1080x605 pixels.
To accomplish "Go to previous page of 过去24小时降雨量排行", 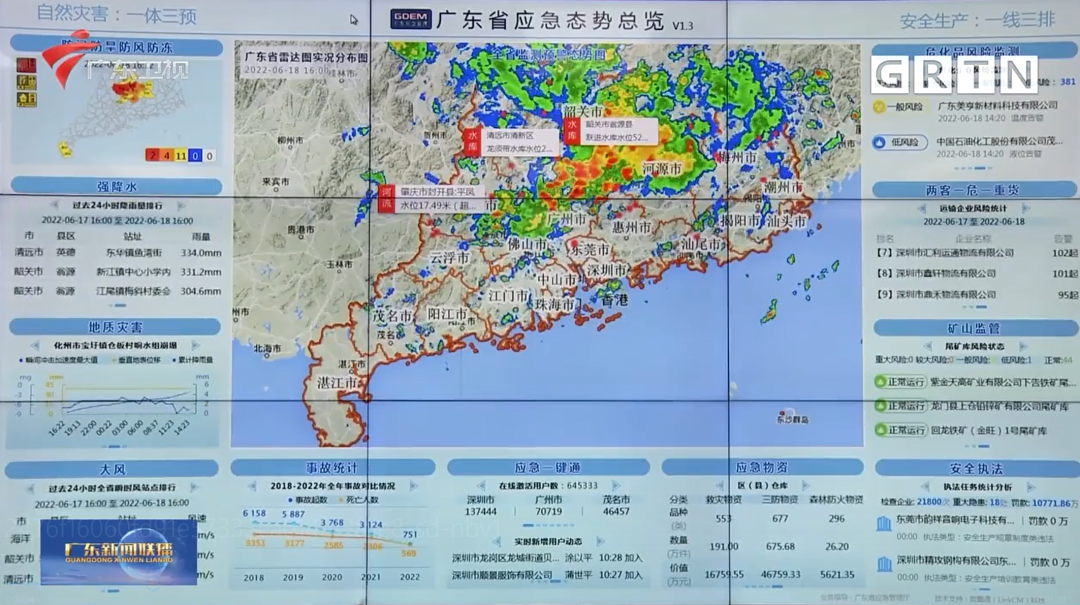I will point(54,205).
